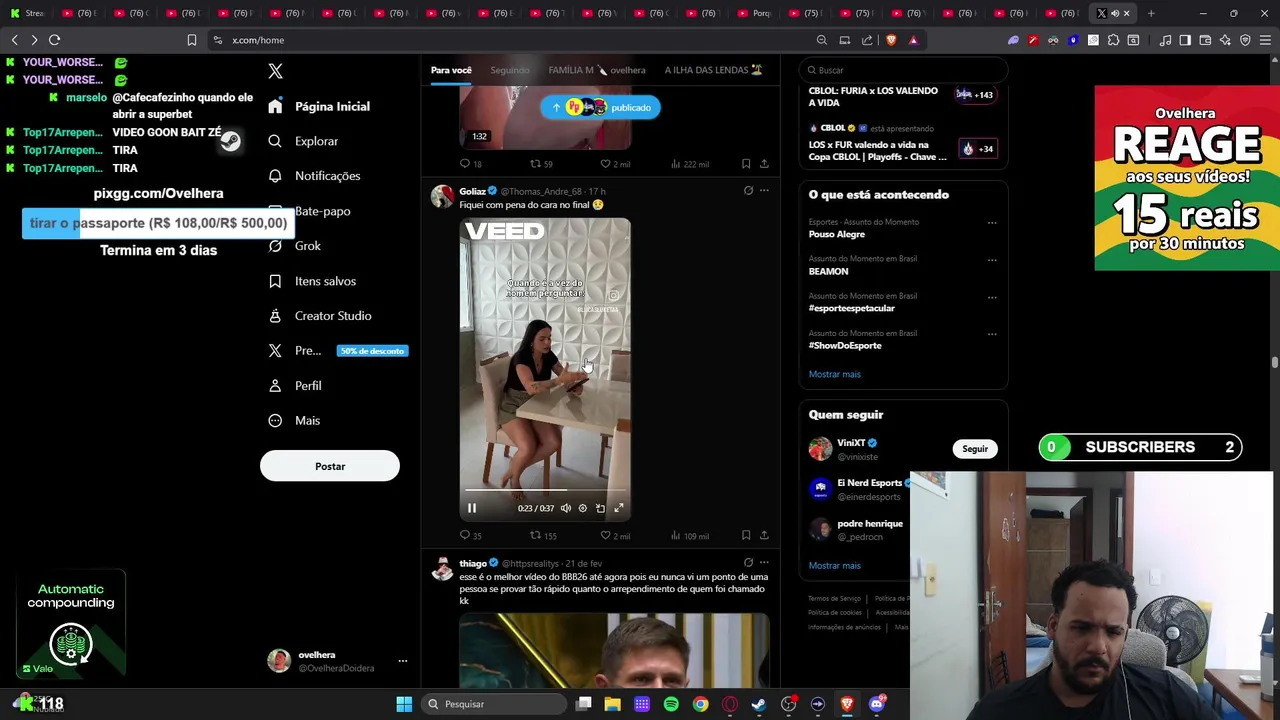
Task: View analytics for the post with 109 mil views
Action: 689,536
